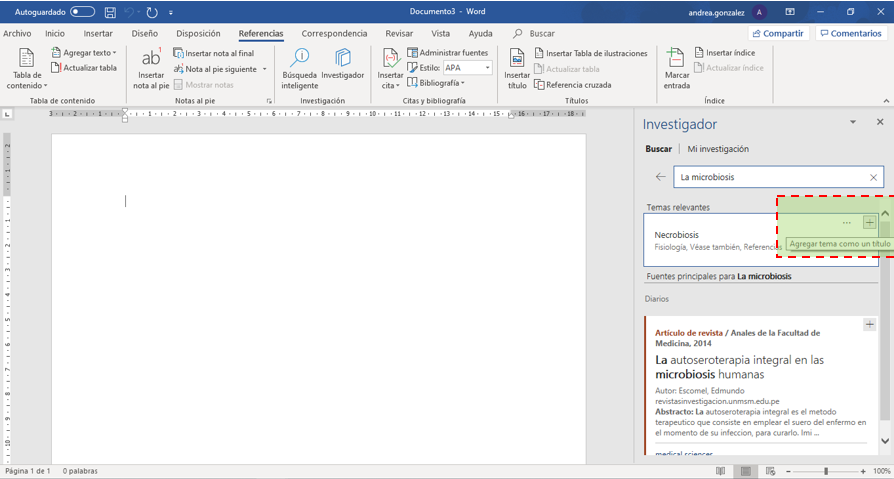Viewport: 894px width, 479px height.
Task: Switch to the Diseño tab
Action: coord(144,34)
